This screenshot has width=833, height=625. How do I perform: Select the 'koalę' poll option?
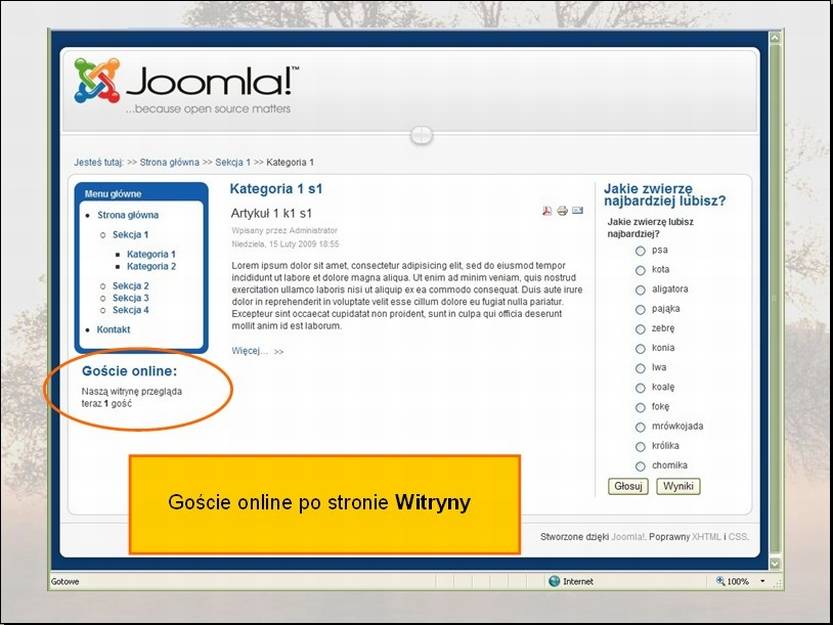pos(641,388)
